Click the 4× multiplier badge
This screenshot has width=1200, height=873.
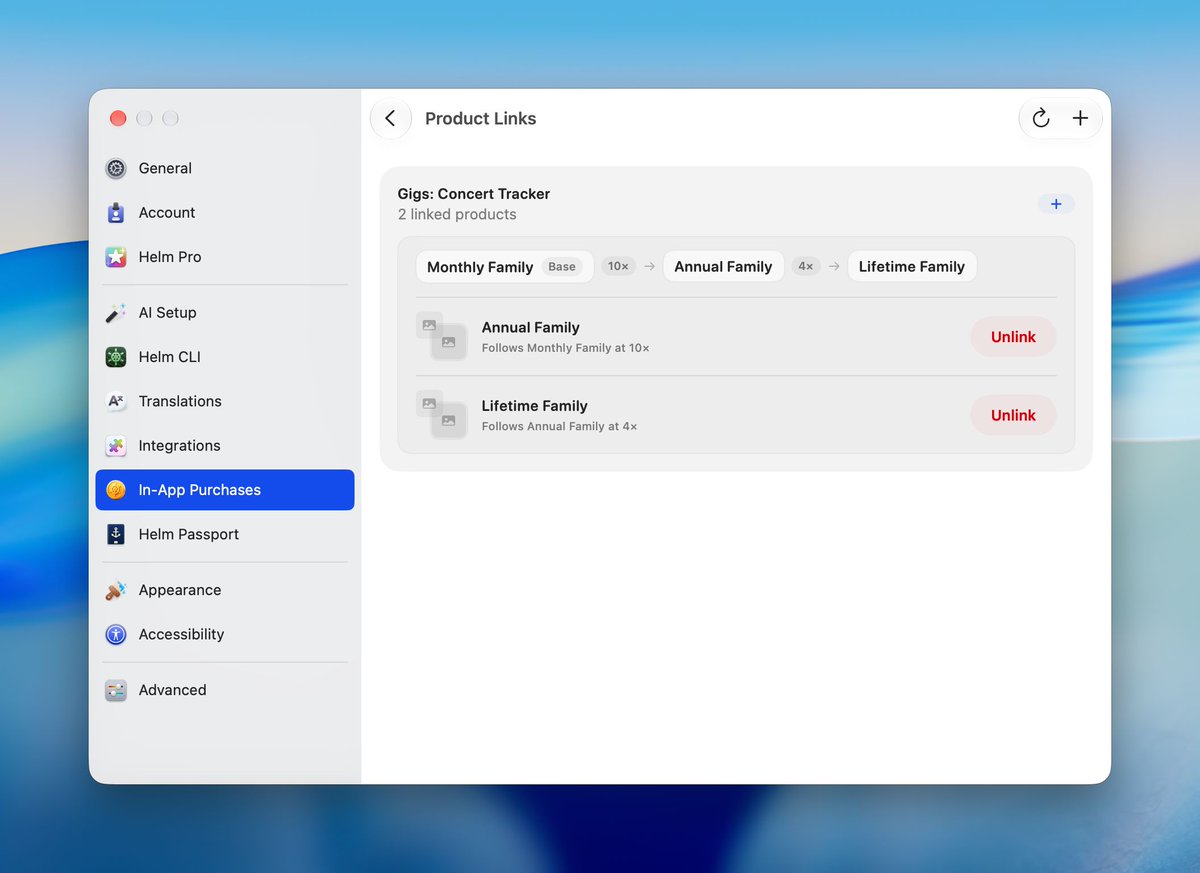click(806, 267)
